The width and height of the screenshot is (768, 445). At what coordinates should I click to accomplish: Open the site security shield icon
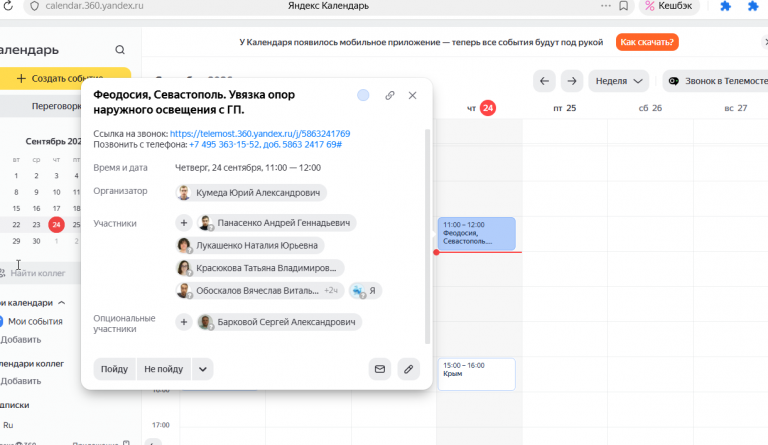pos(34,6)
